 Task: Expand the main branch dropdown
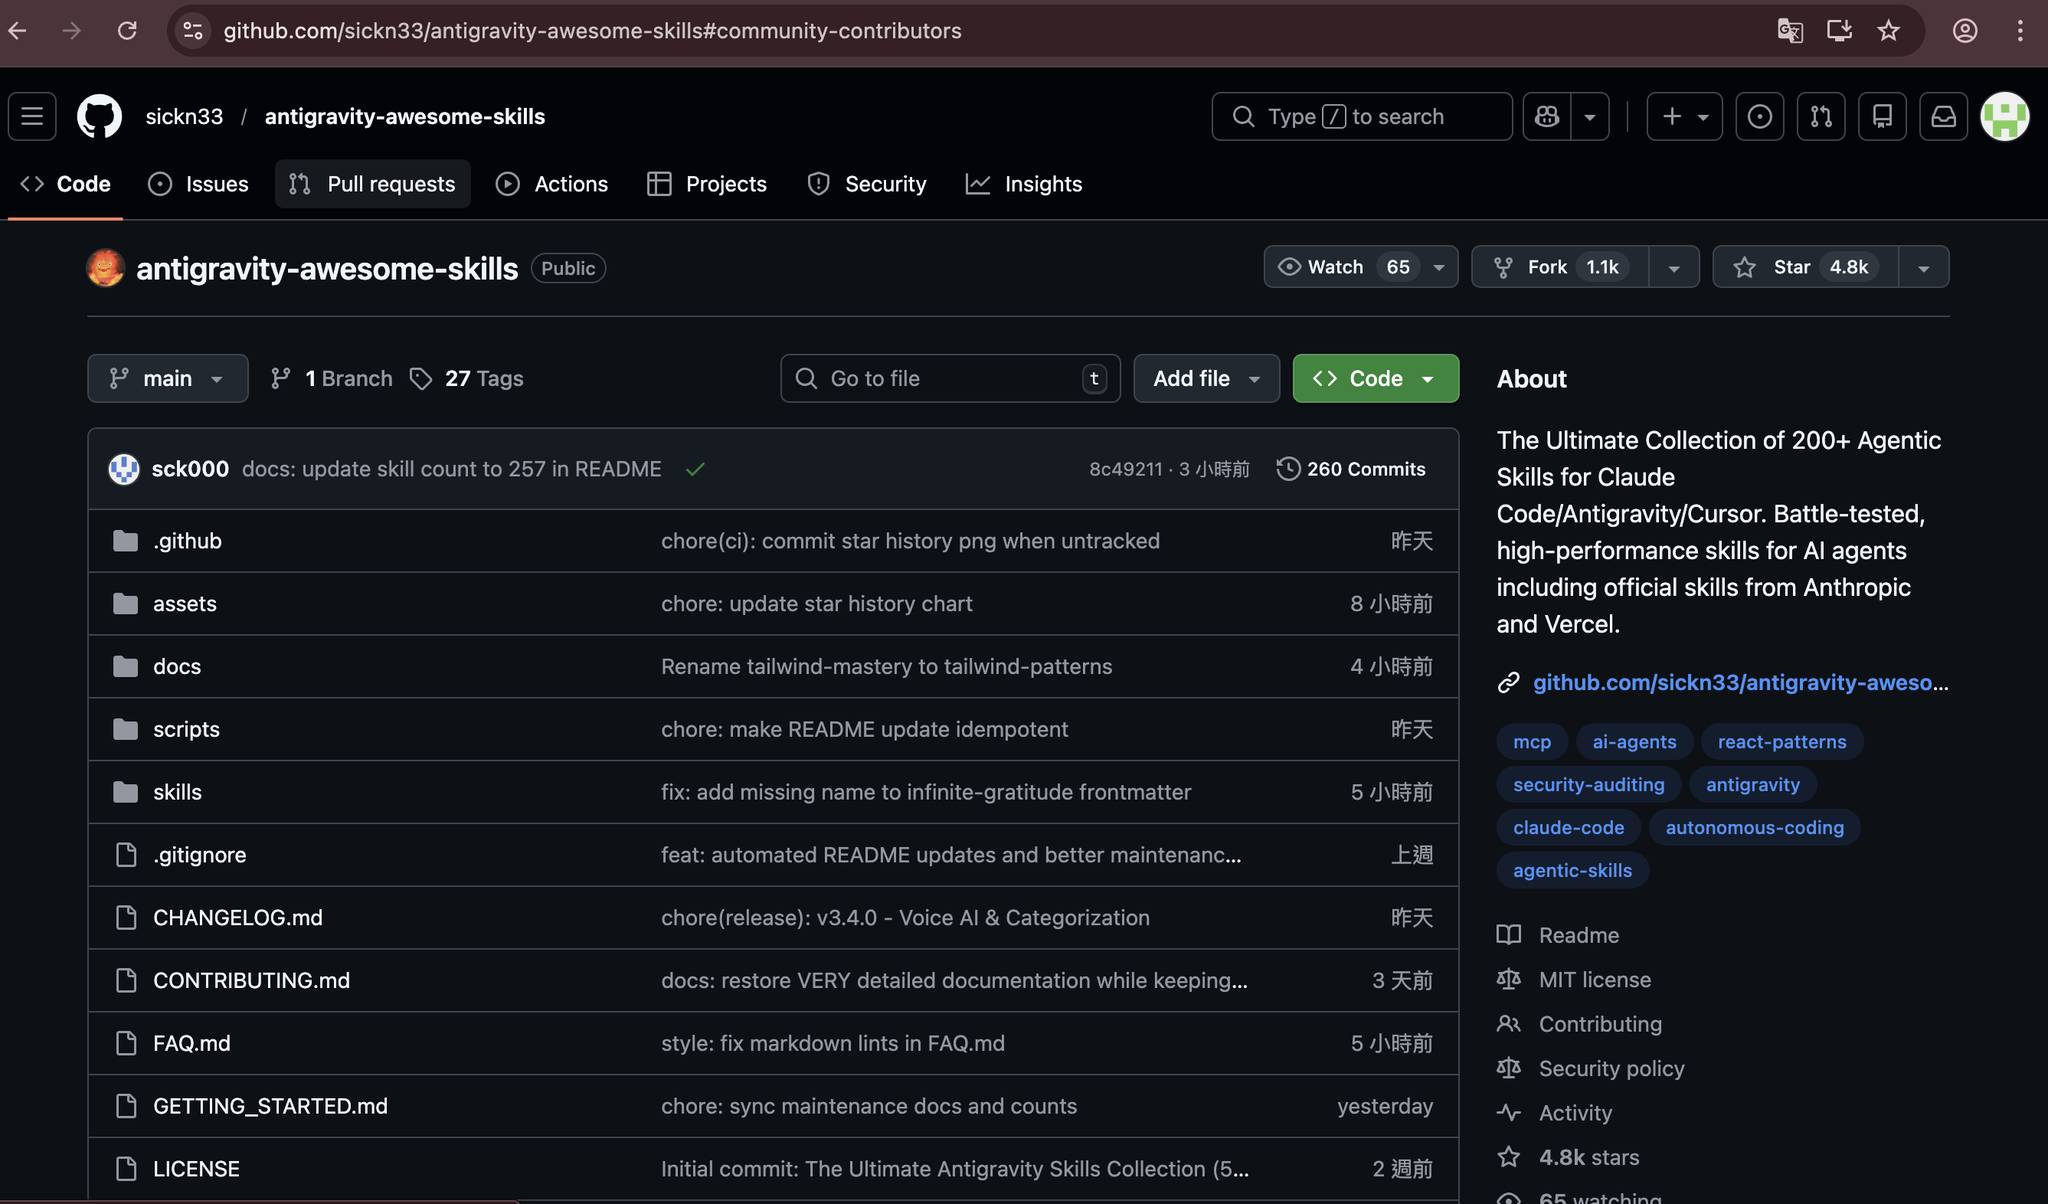coord(168,378)
